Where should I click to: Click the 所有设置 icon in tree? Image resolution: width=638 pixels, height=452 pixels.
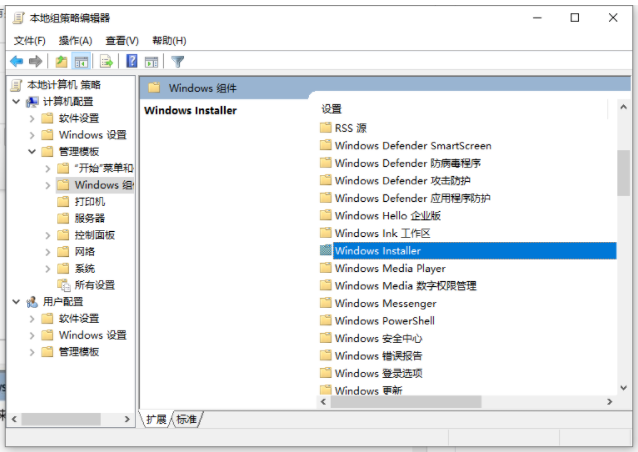[x=64, y=285]
